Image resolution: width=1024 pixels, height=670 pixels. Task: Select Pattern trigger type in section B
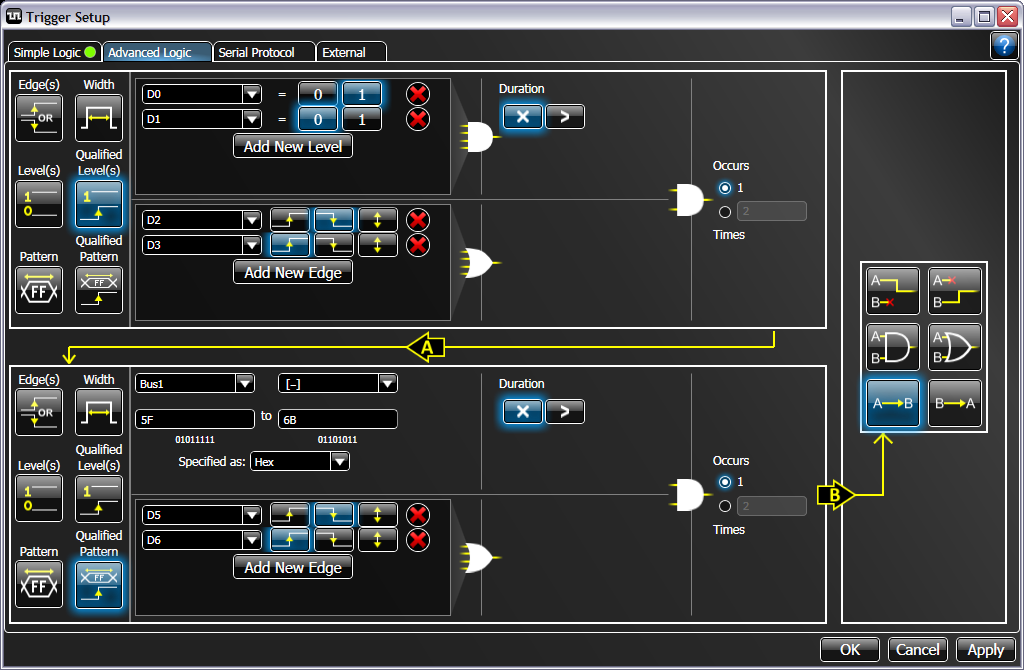click(39, 584)
